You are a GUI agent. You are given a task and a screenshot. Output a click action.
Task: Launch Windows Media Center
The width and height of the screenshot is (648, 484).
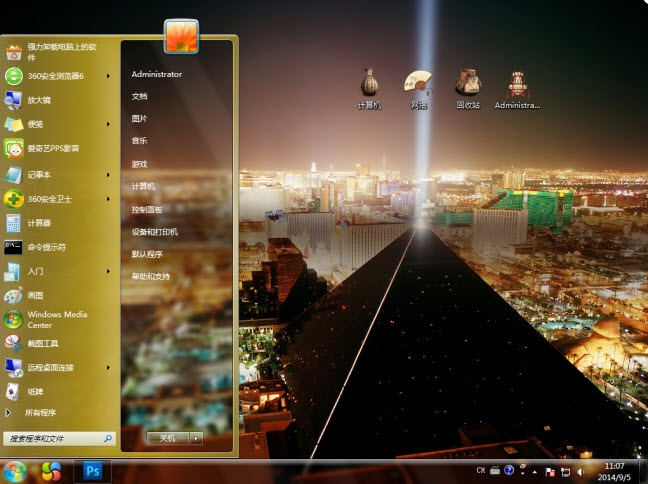(x=56, y=320)
